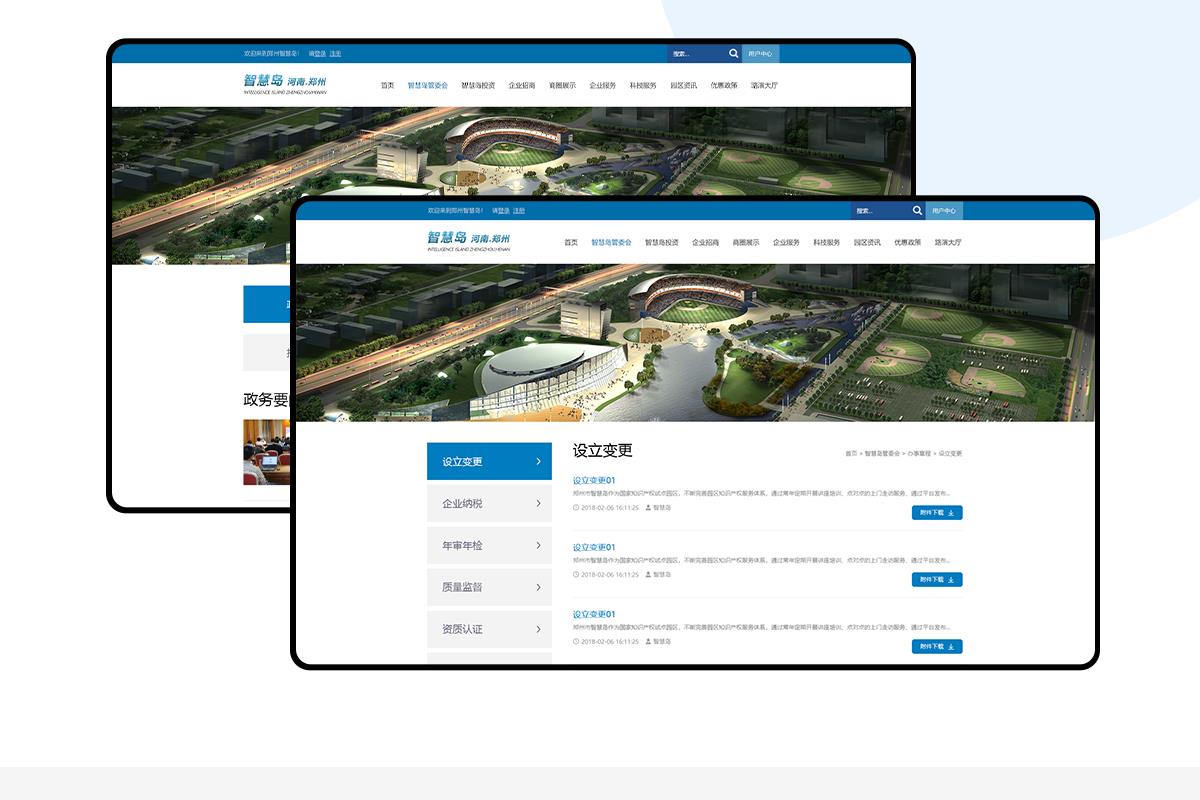
Task: Click 智慧岛管委会 in the breadcrumb trail
Action: point(882,454)
